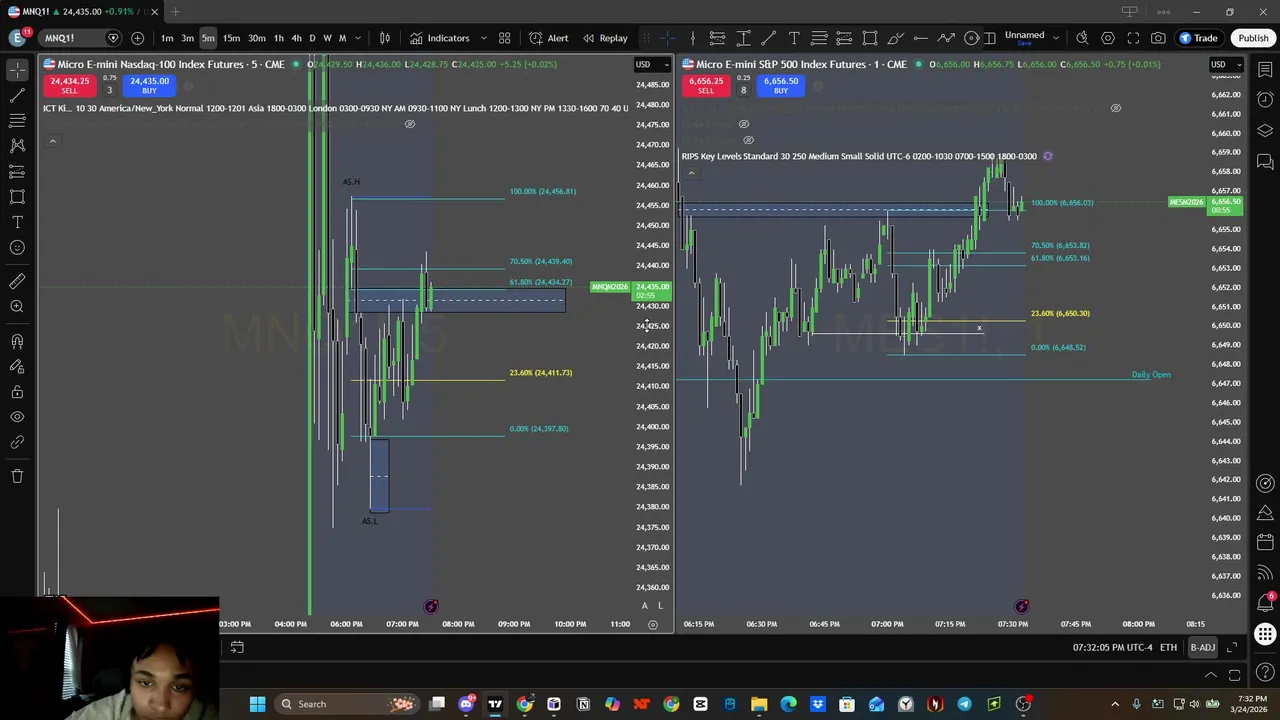The width and height of the screenshot is (1280, 720).
Task: Select rectangle tool in favorites drawing toolbar
Action: click(870, 38)
